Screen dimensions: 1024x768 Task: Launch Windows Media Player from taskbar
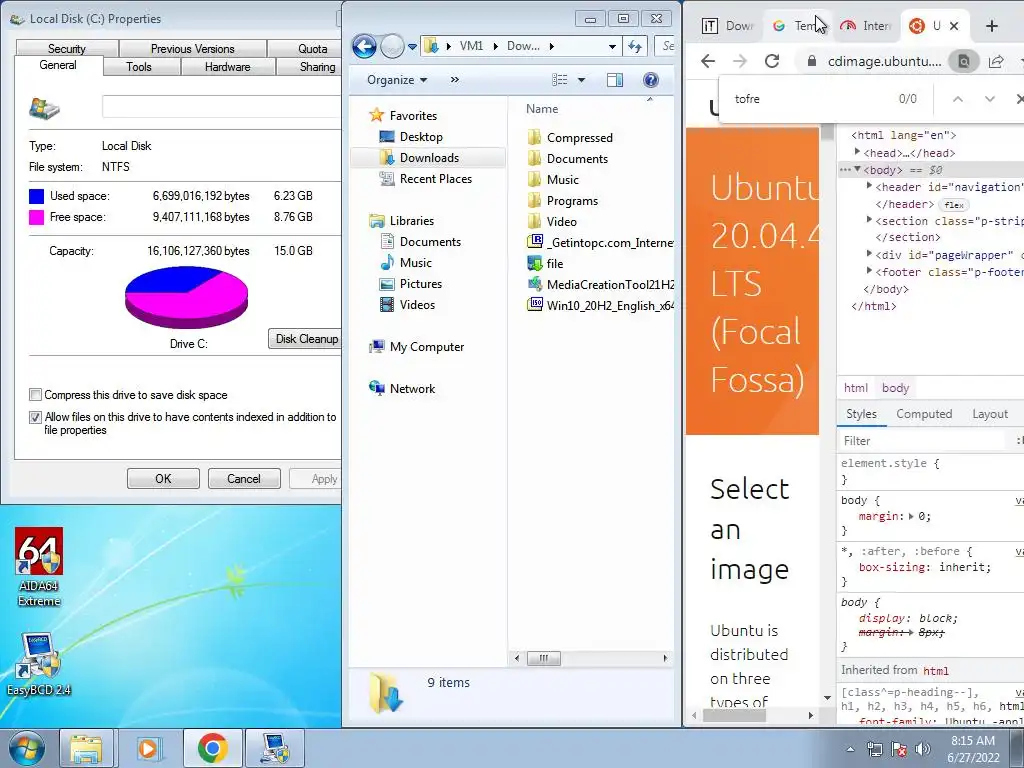pos(148,748)
